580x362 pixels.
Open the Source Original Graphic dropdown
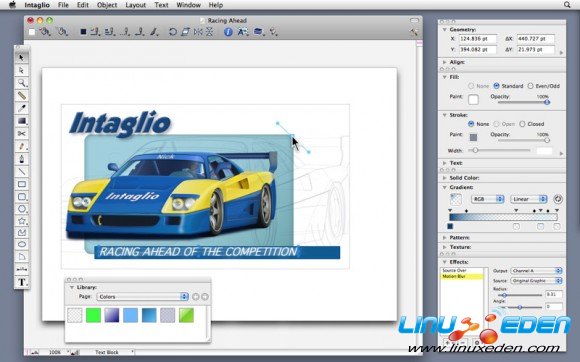[x=536, y=281]
